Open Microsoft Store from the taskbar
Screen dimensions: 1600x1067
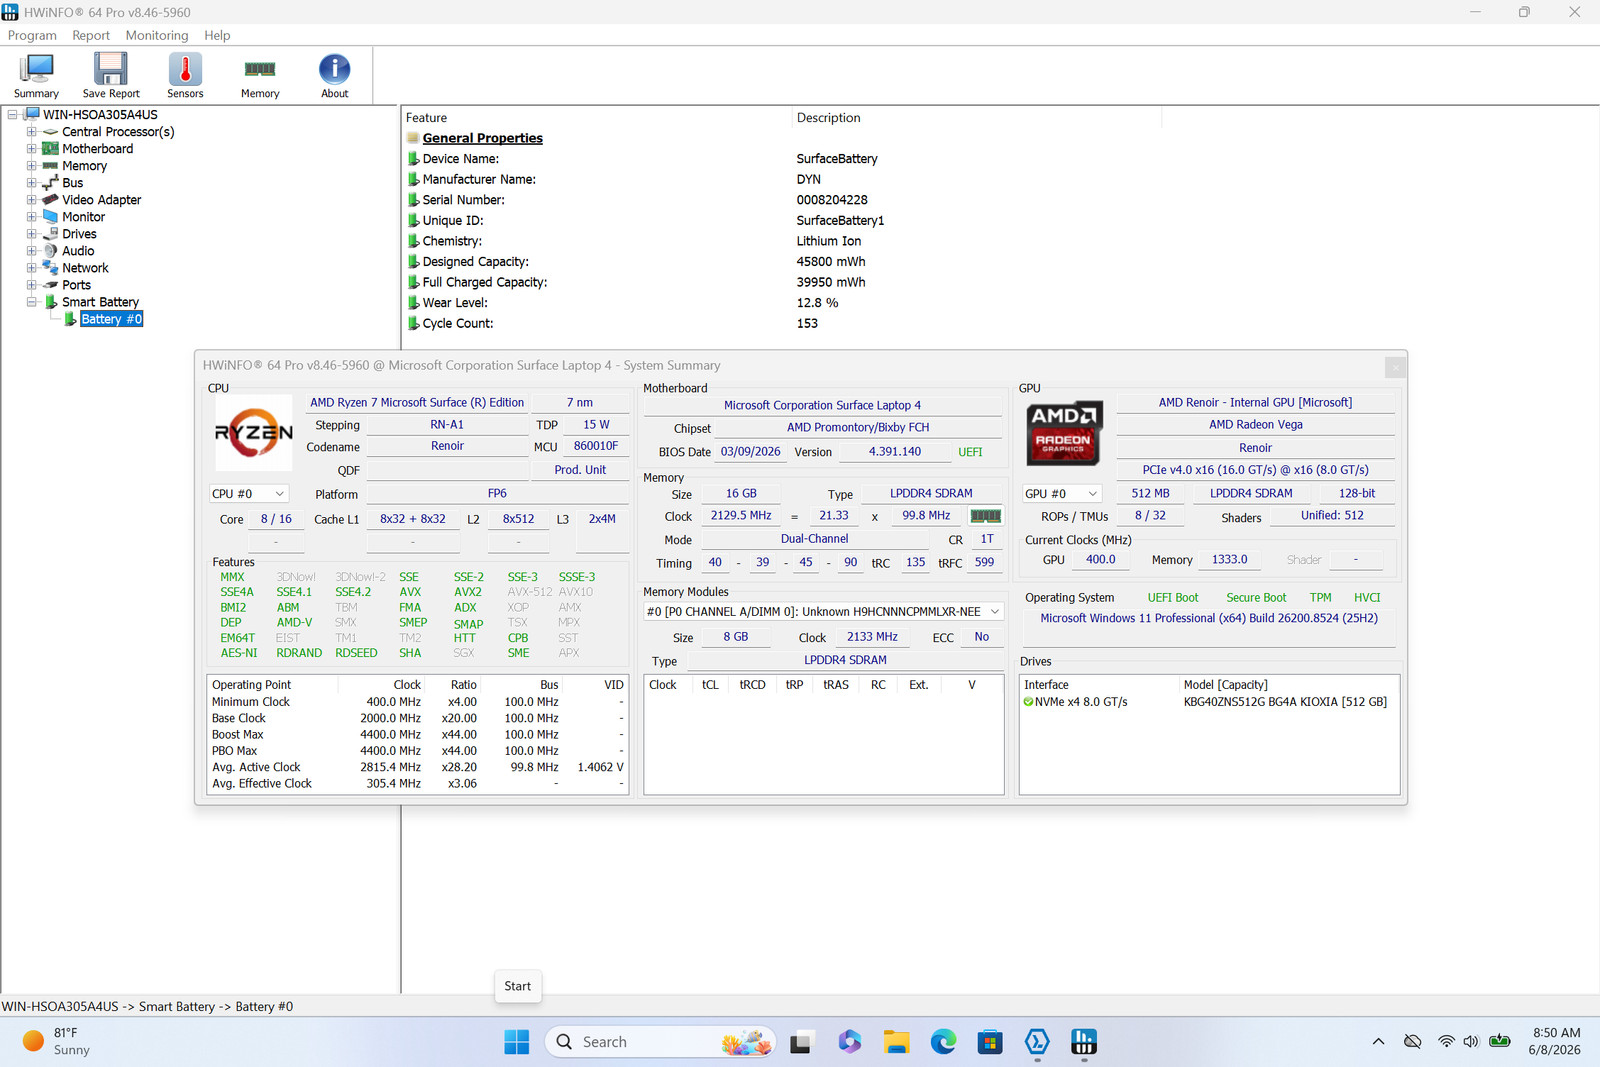[x=990, y=1042]
